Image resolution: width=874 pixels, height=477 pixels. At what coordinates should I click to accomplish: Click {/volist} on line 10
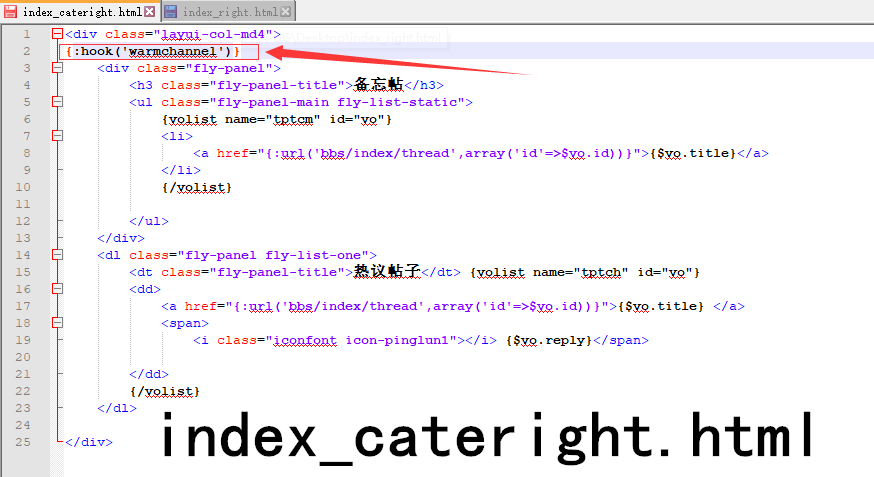197,188
